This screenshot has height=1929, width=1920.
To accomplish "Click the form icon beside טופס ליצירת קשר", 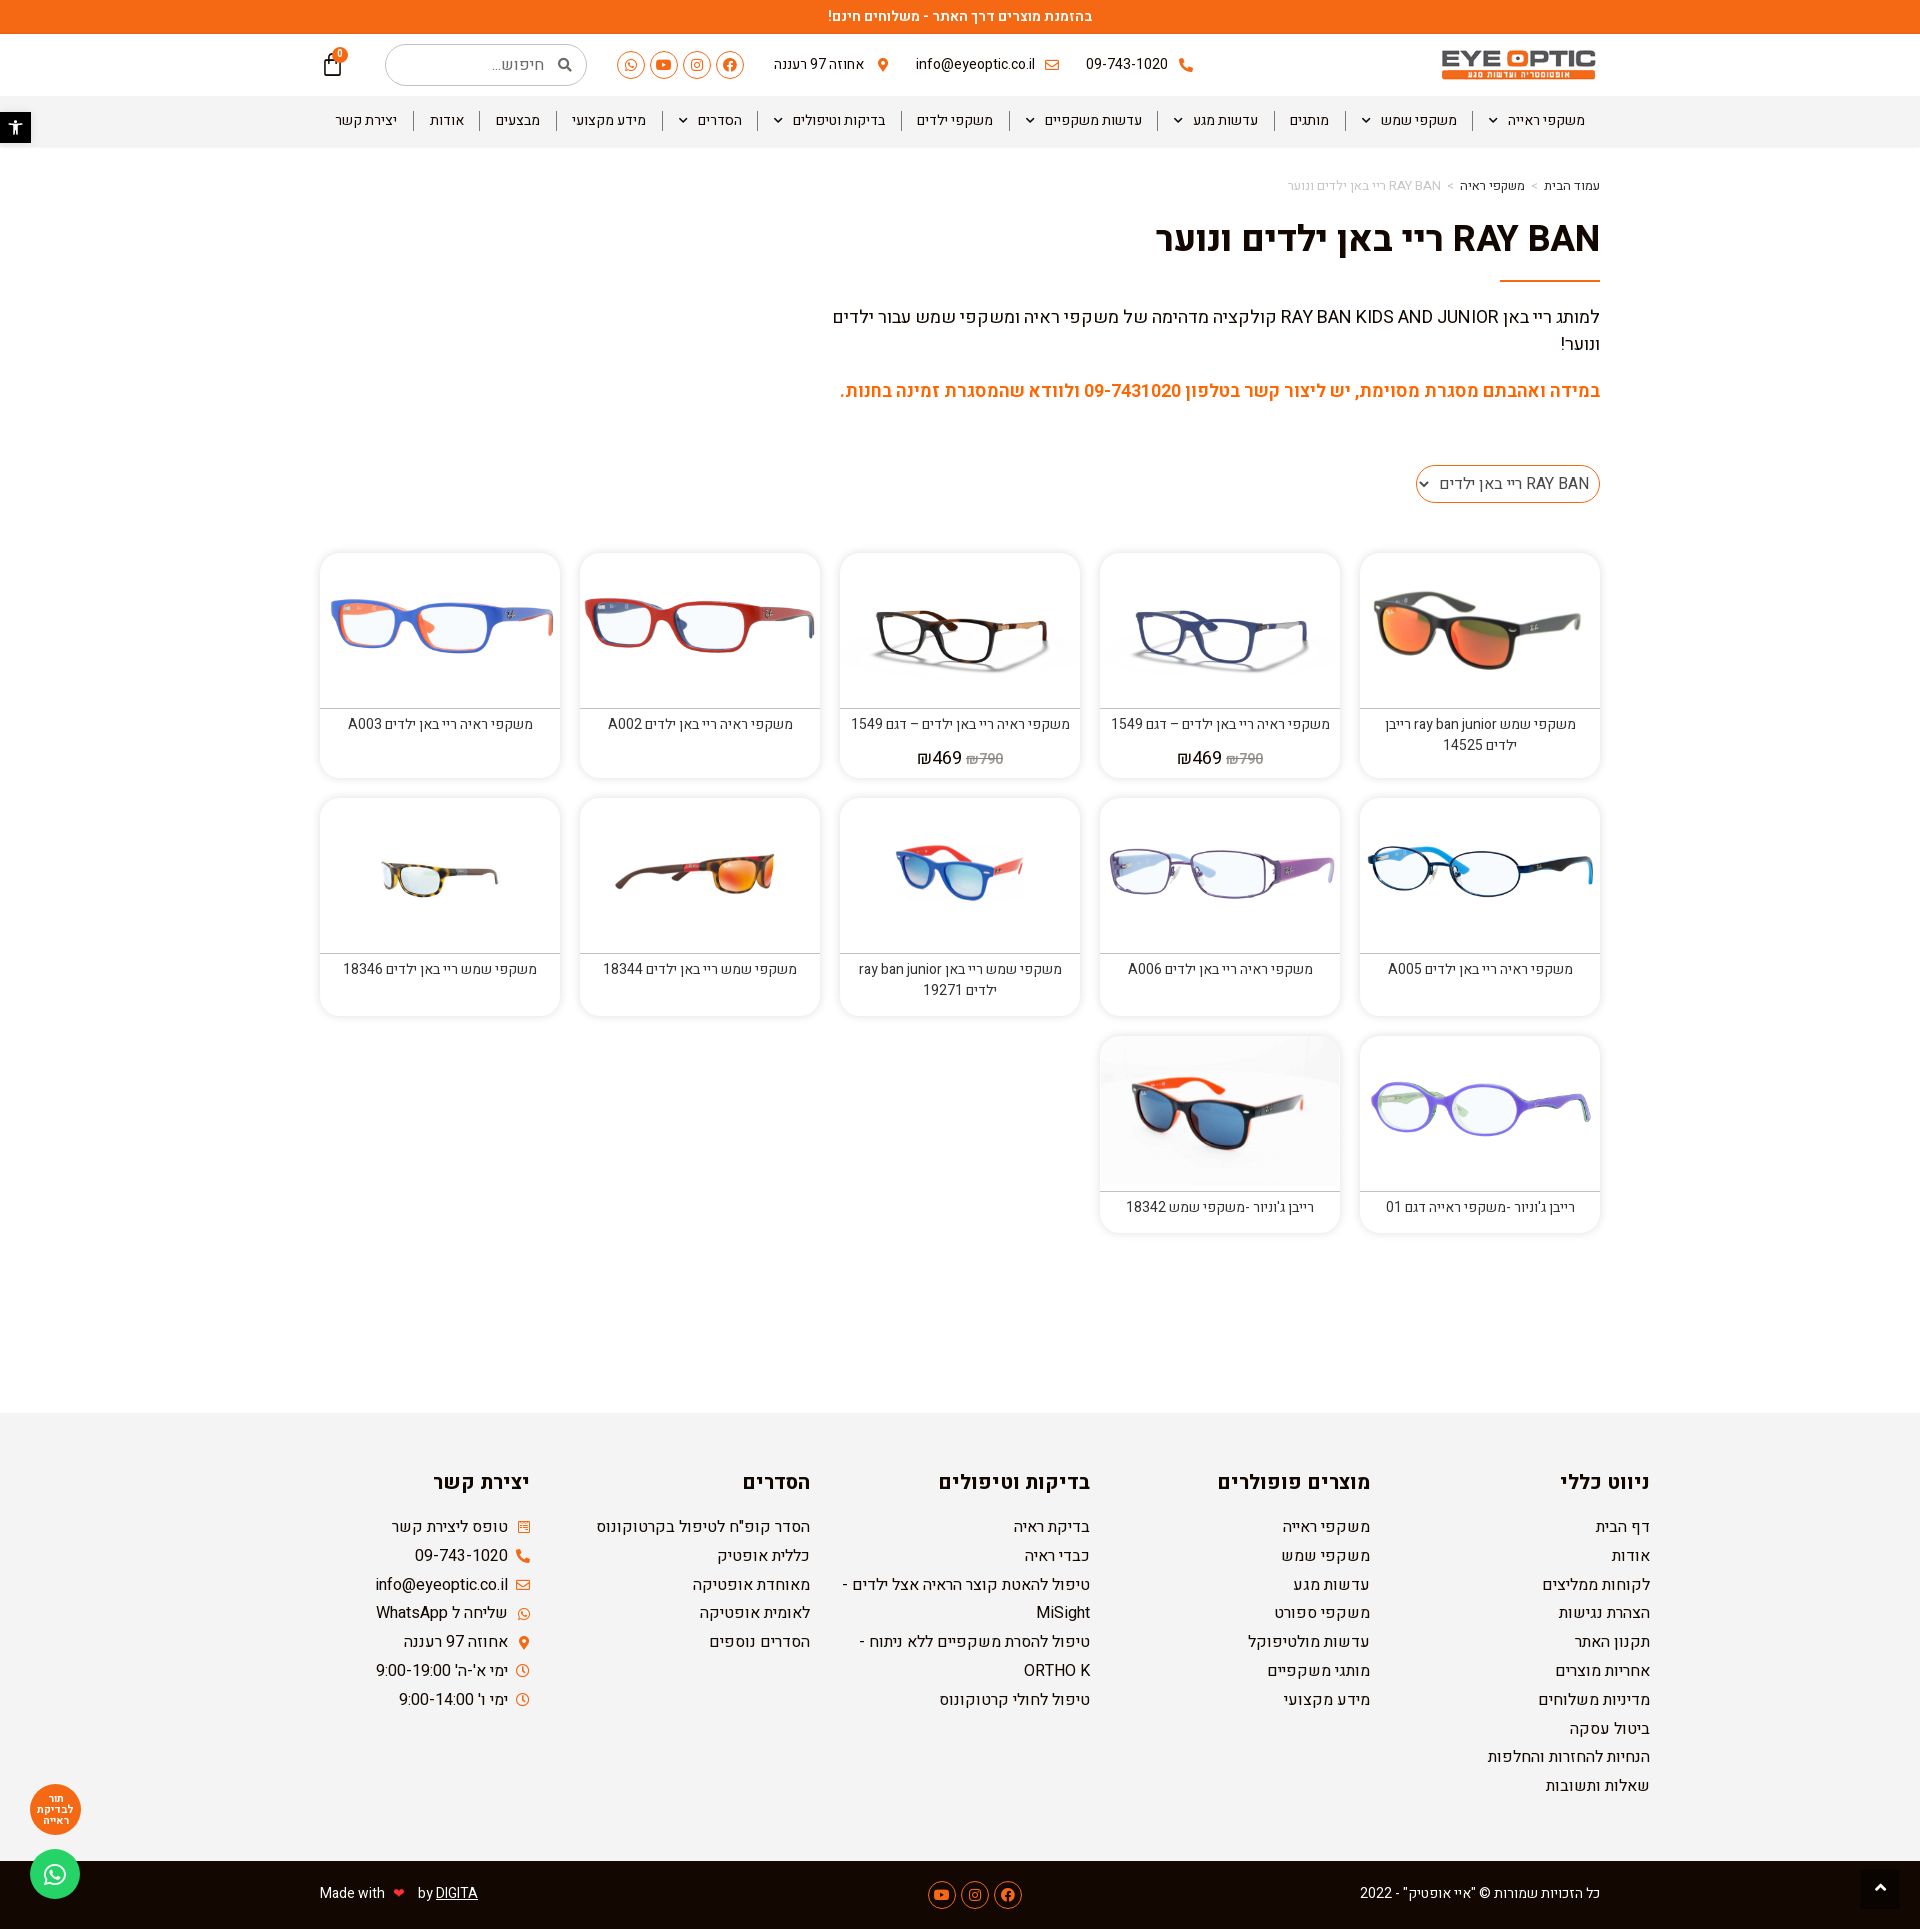I will point(523,1527).
